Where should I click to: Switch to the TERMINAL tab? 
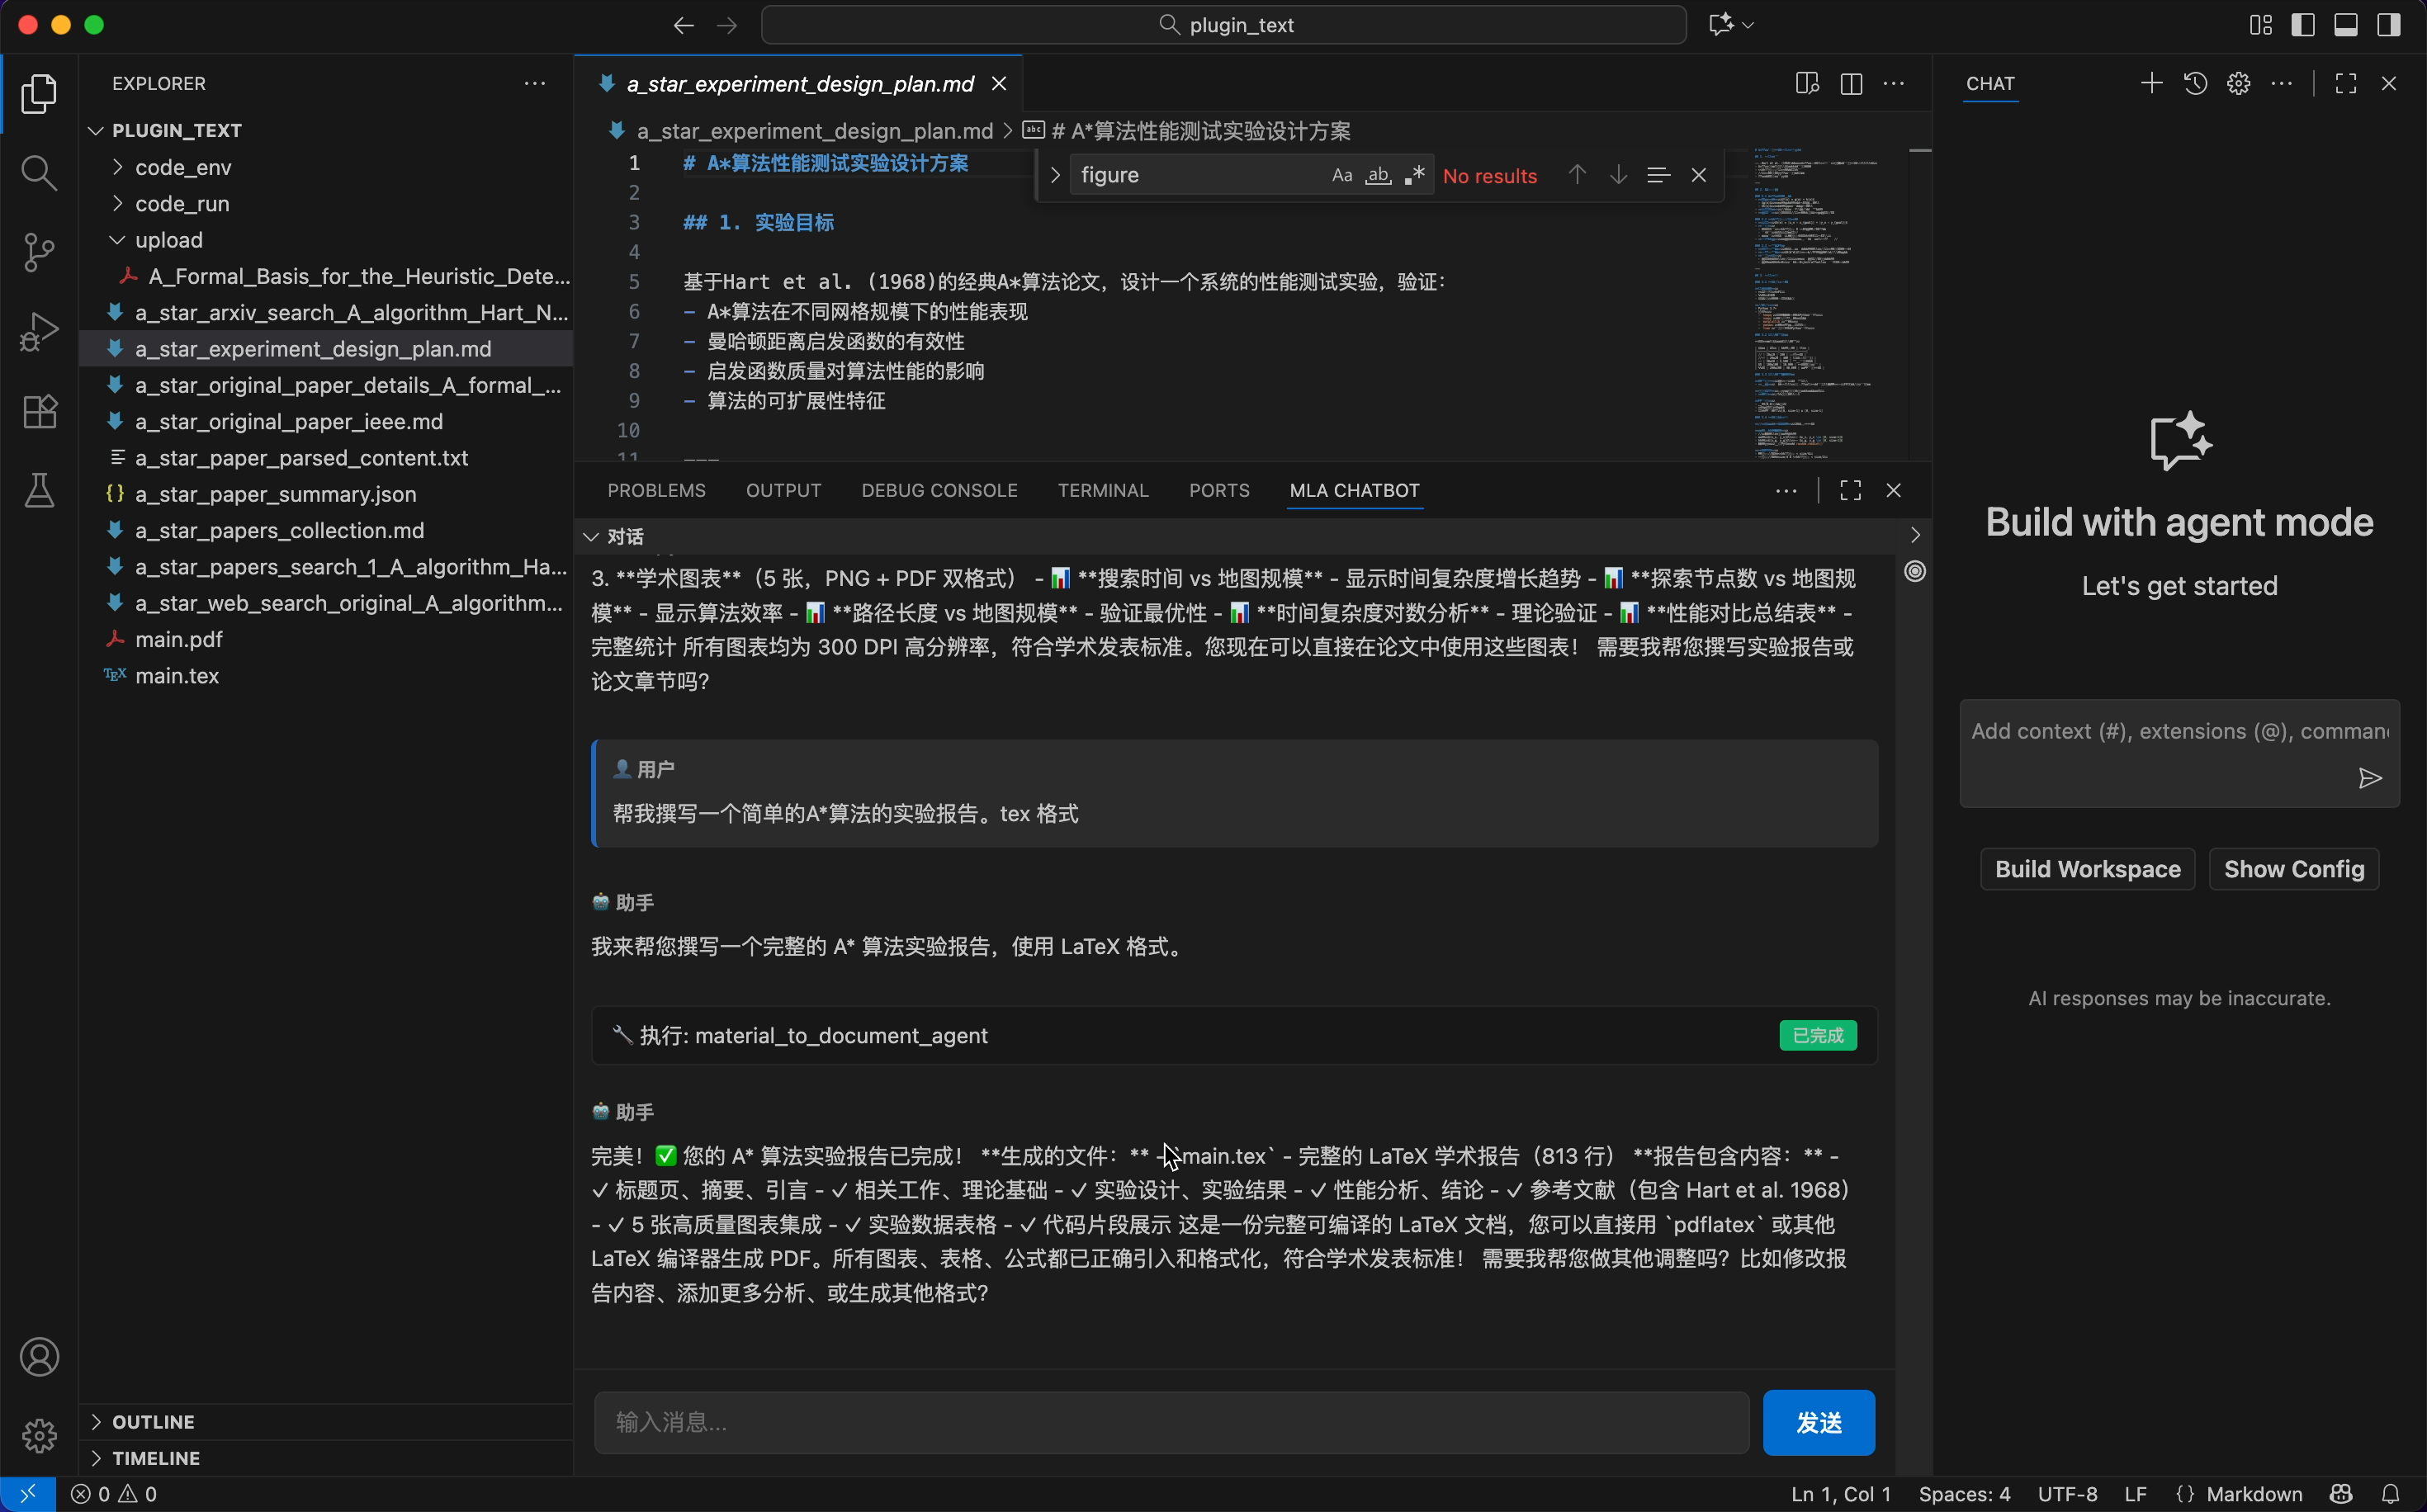click(1104, 490)
